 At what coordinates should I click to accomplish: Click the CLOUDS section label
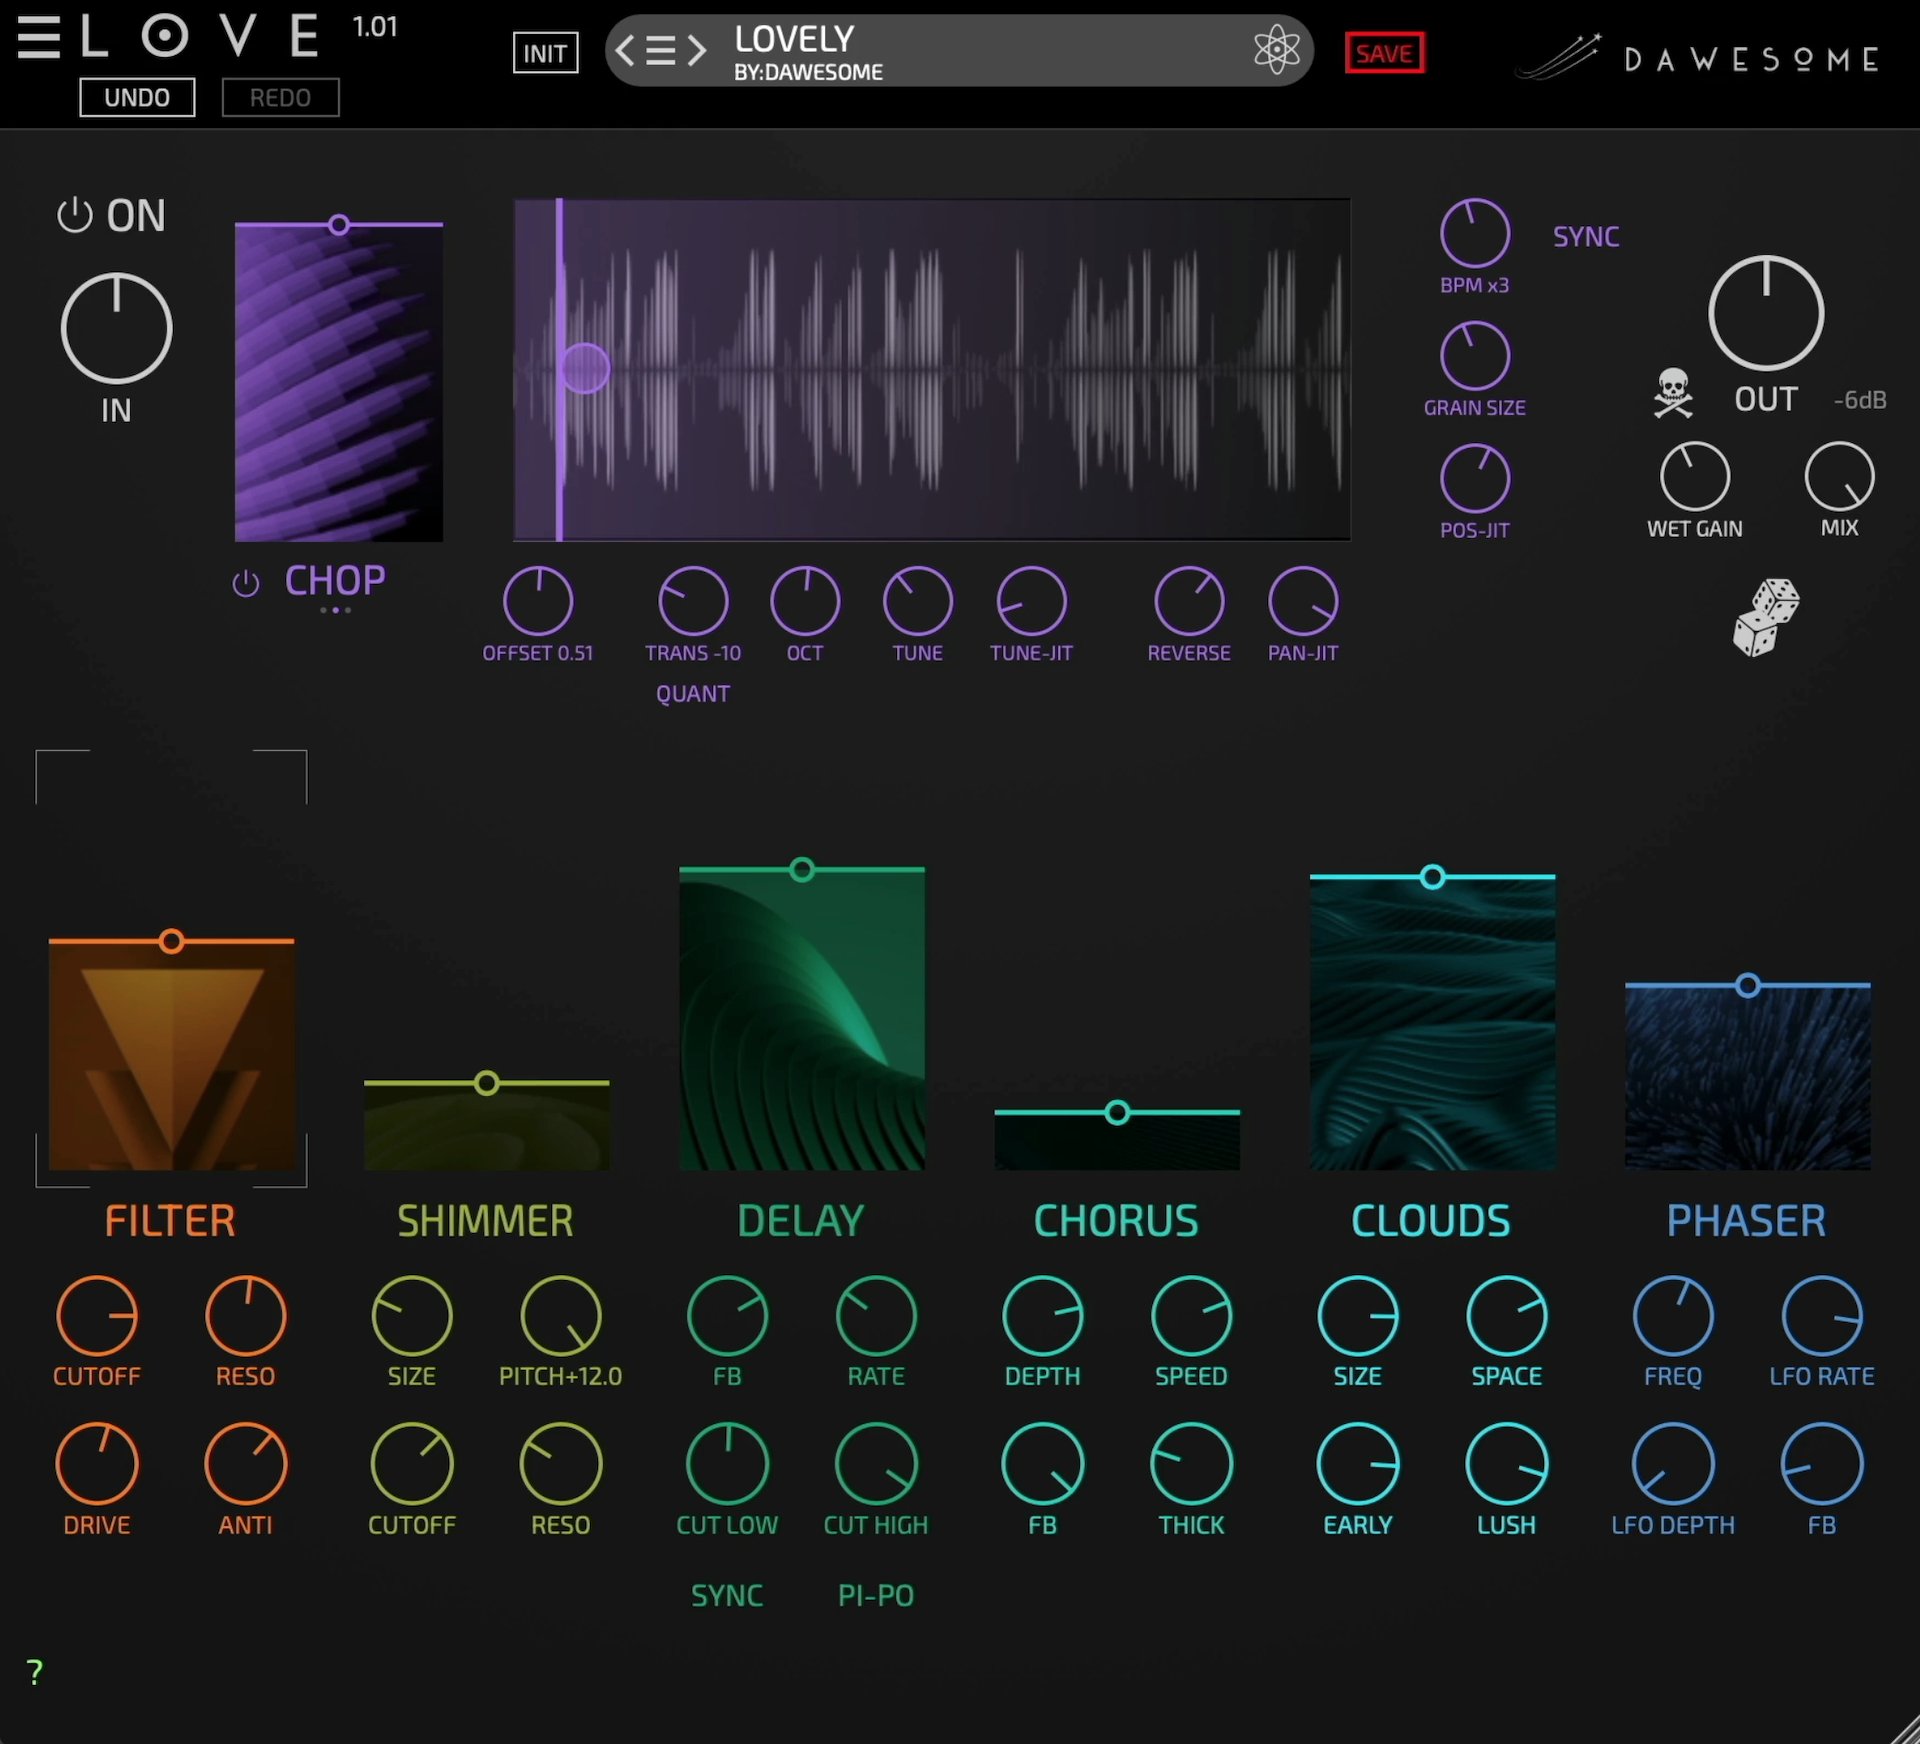[1430, 1221]
